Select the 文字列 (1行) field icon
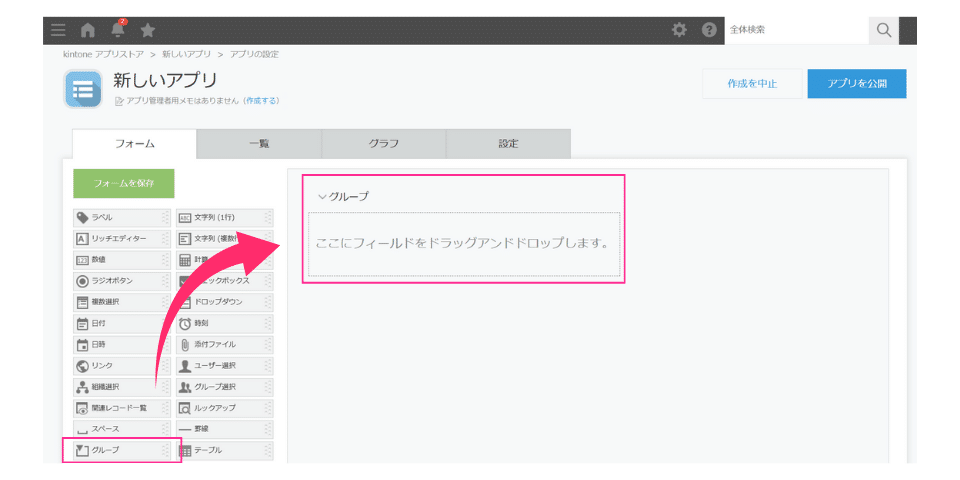This screenshot has width=960, height=480. [185, 217]
